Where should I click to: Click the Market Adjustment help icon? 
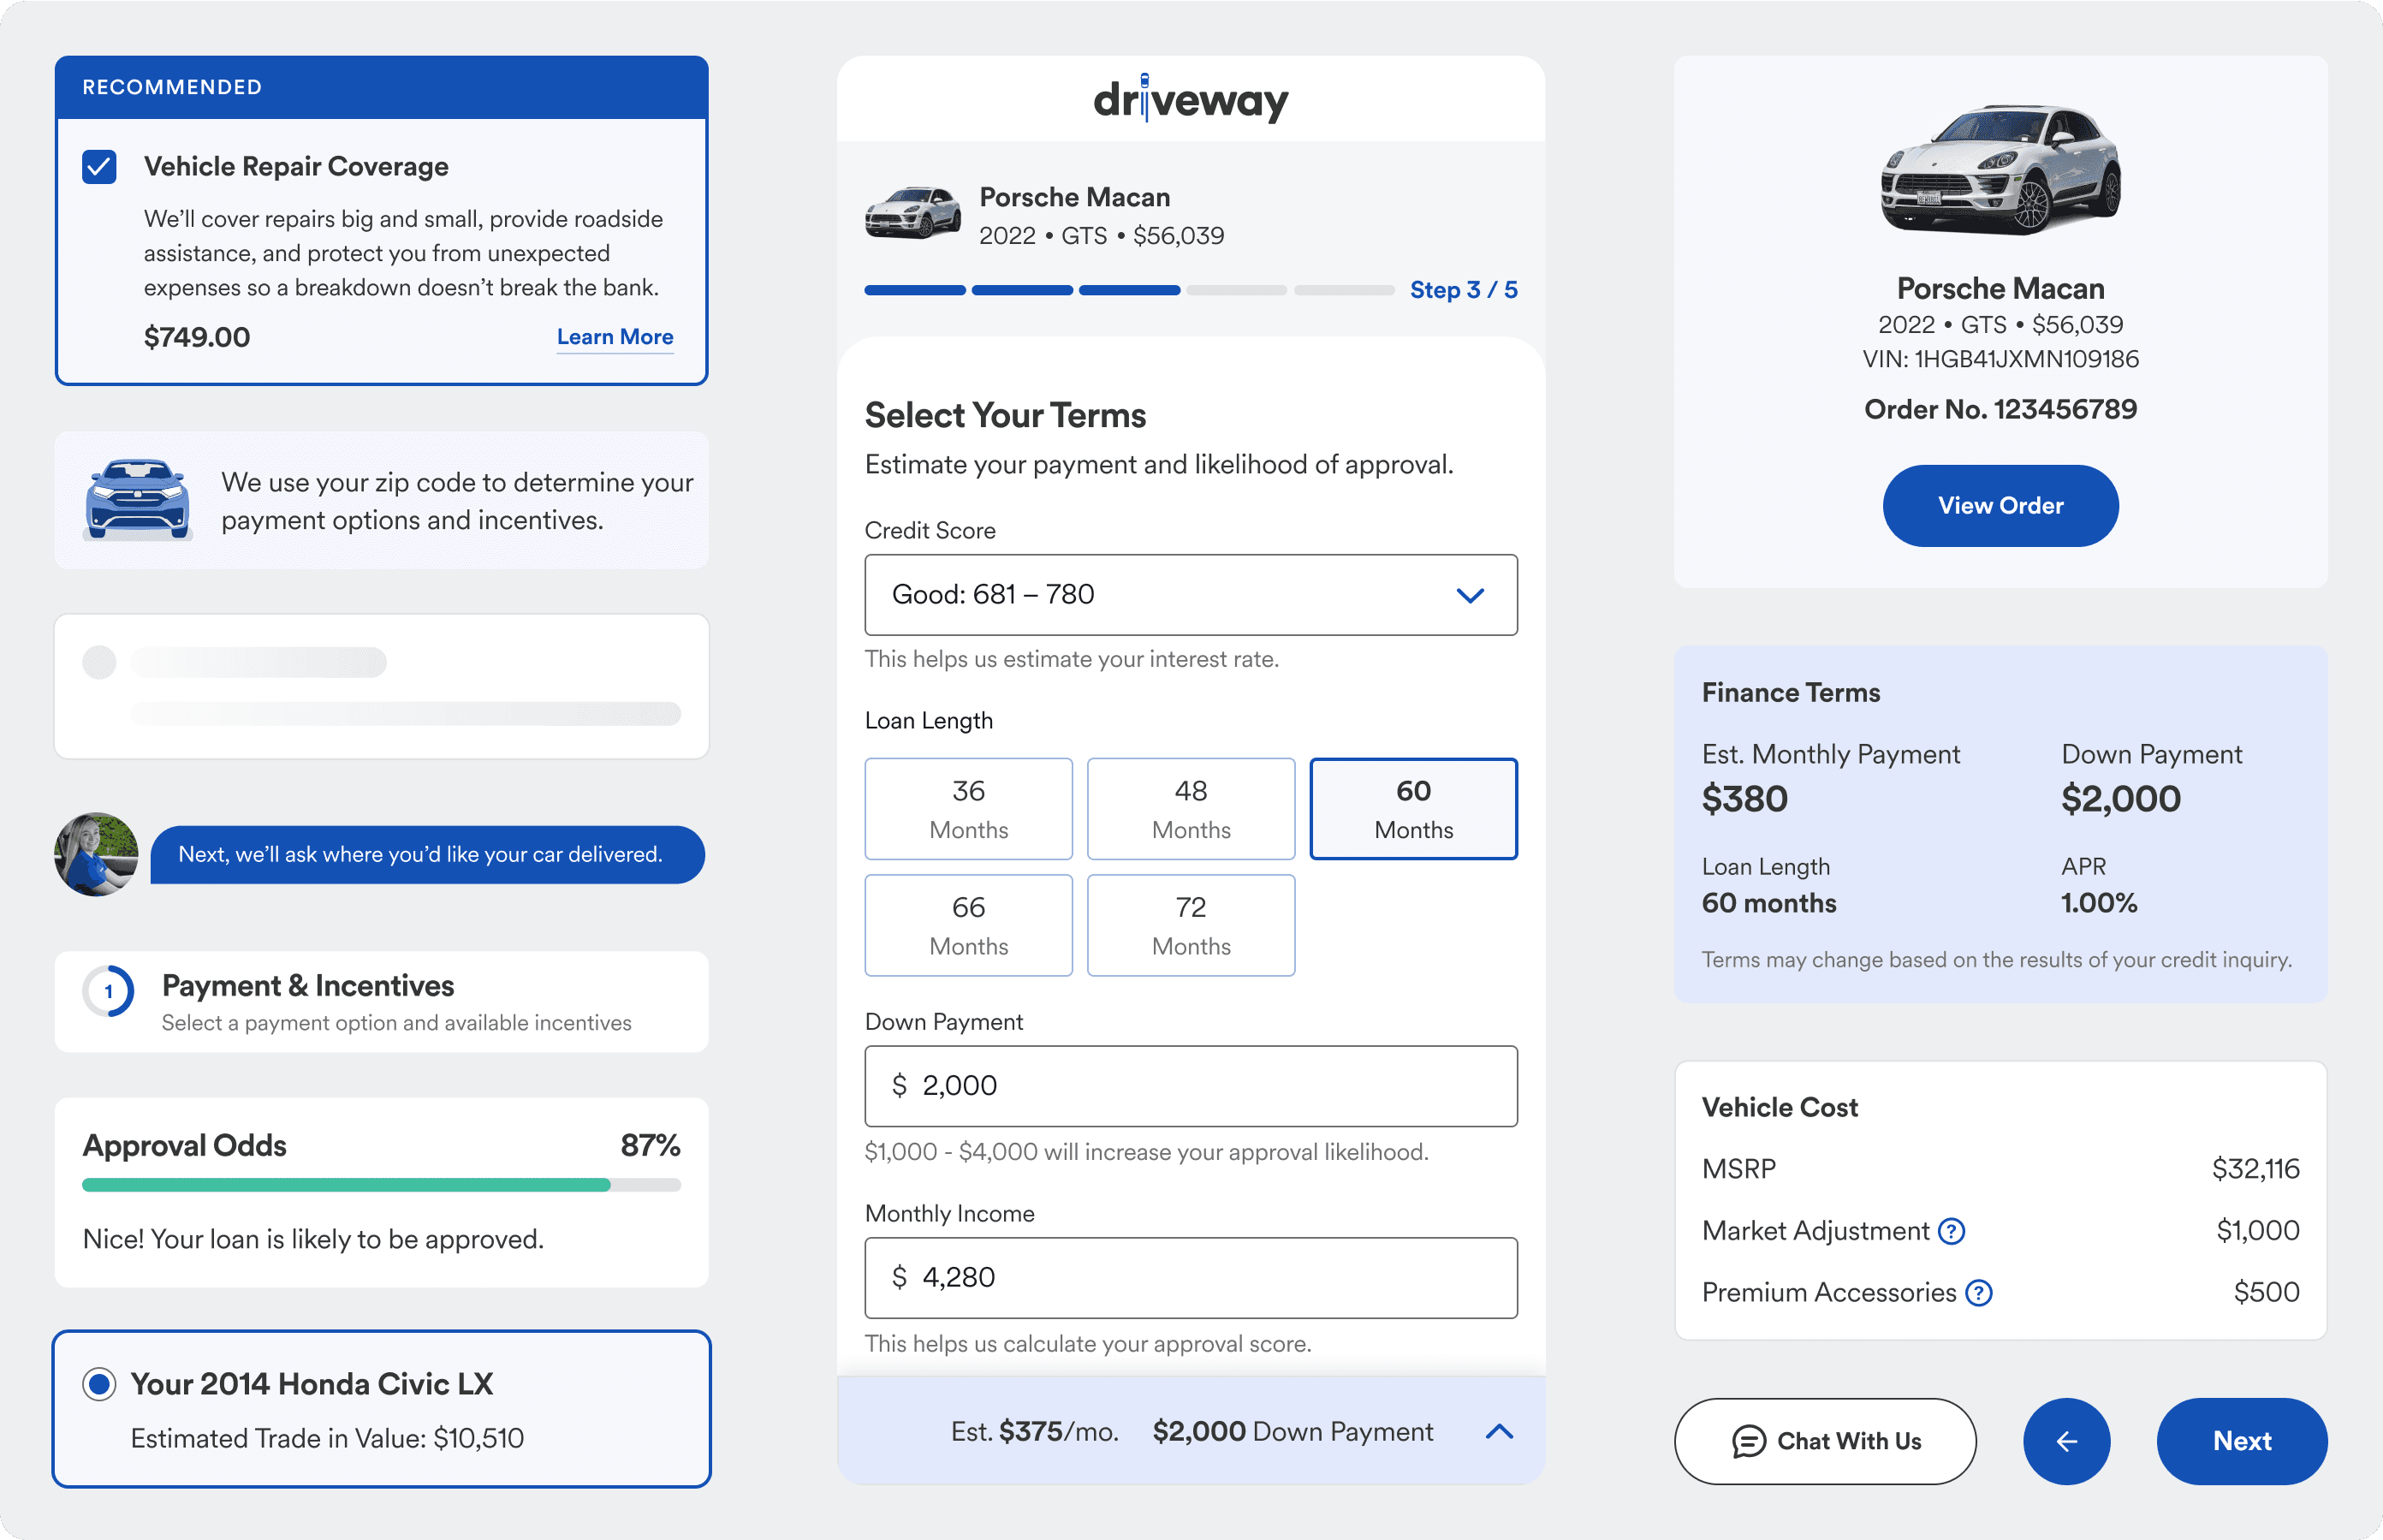pos(1951,1231)
